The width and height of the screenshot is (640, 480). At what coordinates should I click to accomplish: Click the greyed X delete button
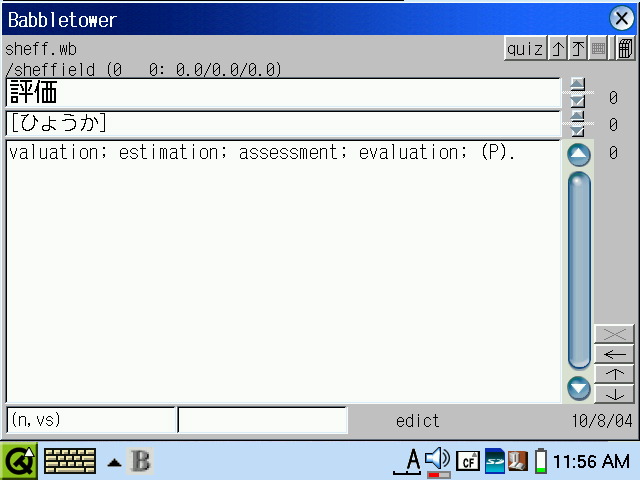(x=614, y=334)
